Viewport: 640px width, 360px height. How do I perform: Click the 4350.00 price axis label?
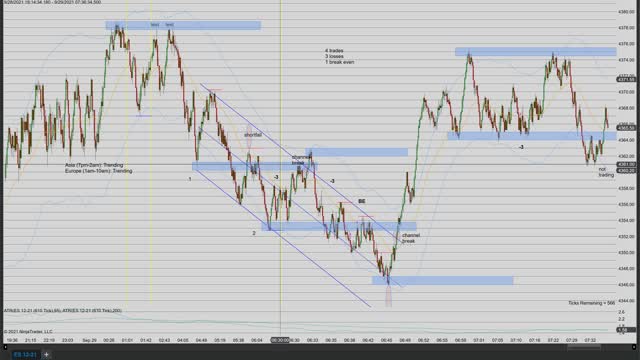click(627, 253)
